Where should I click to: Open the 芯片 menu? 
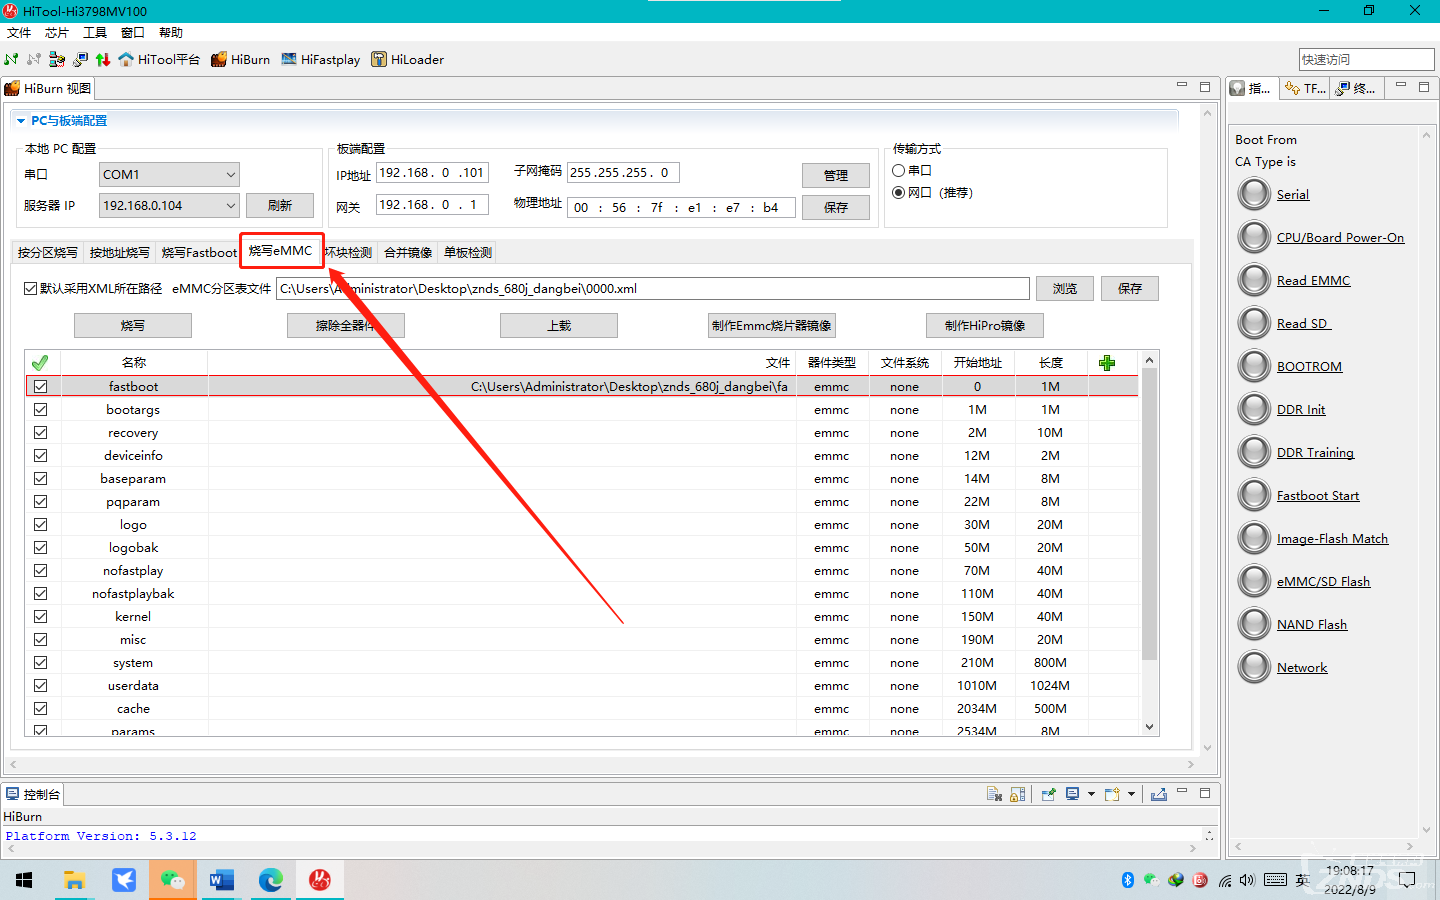coord(57,33)
